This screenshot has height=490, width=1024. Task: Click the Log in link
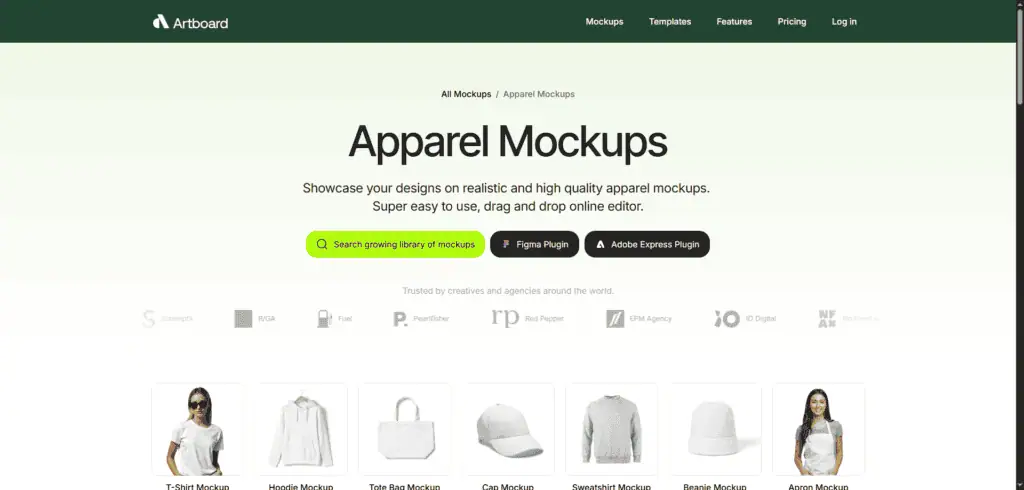[x=844, y=22]
